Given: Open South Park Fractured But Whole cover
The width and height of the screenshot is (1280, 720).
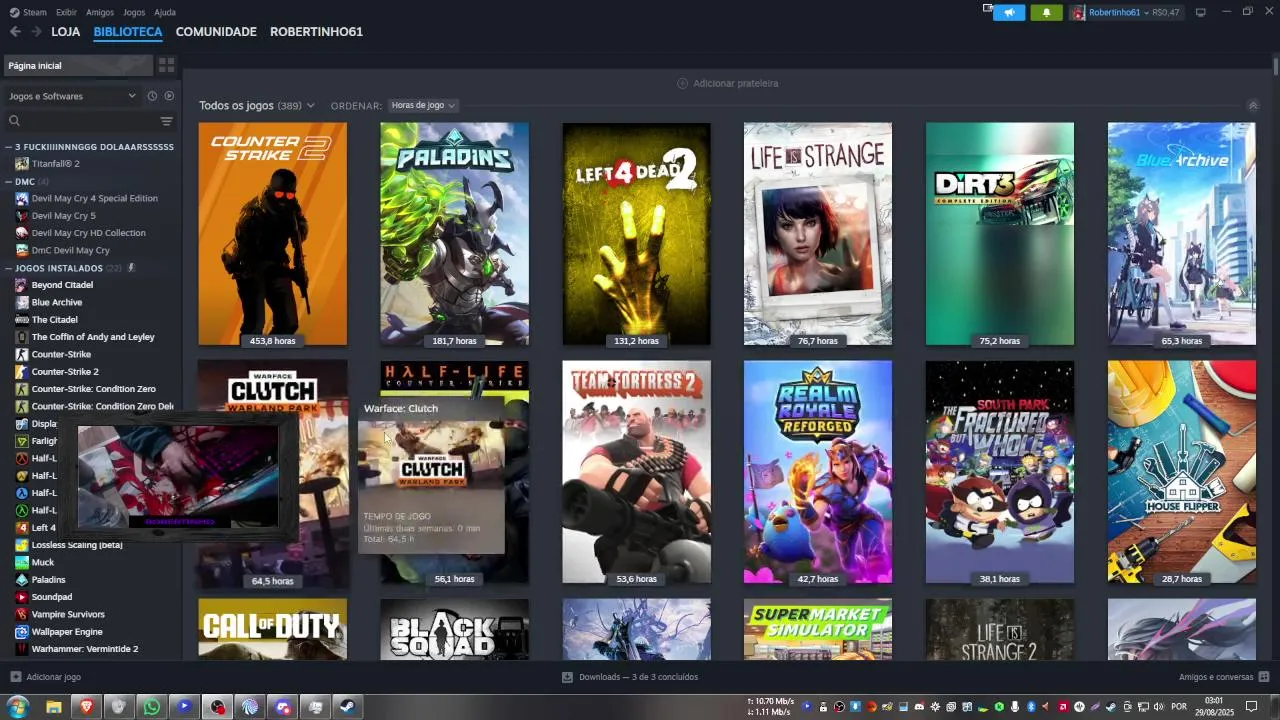Looking at the screenshot, I should pyautogui.click(x=1000, y=472).
